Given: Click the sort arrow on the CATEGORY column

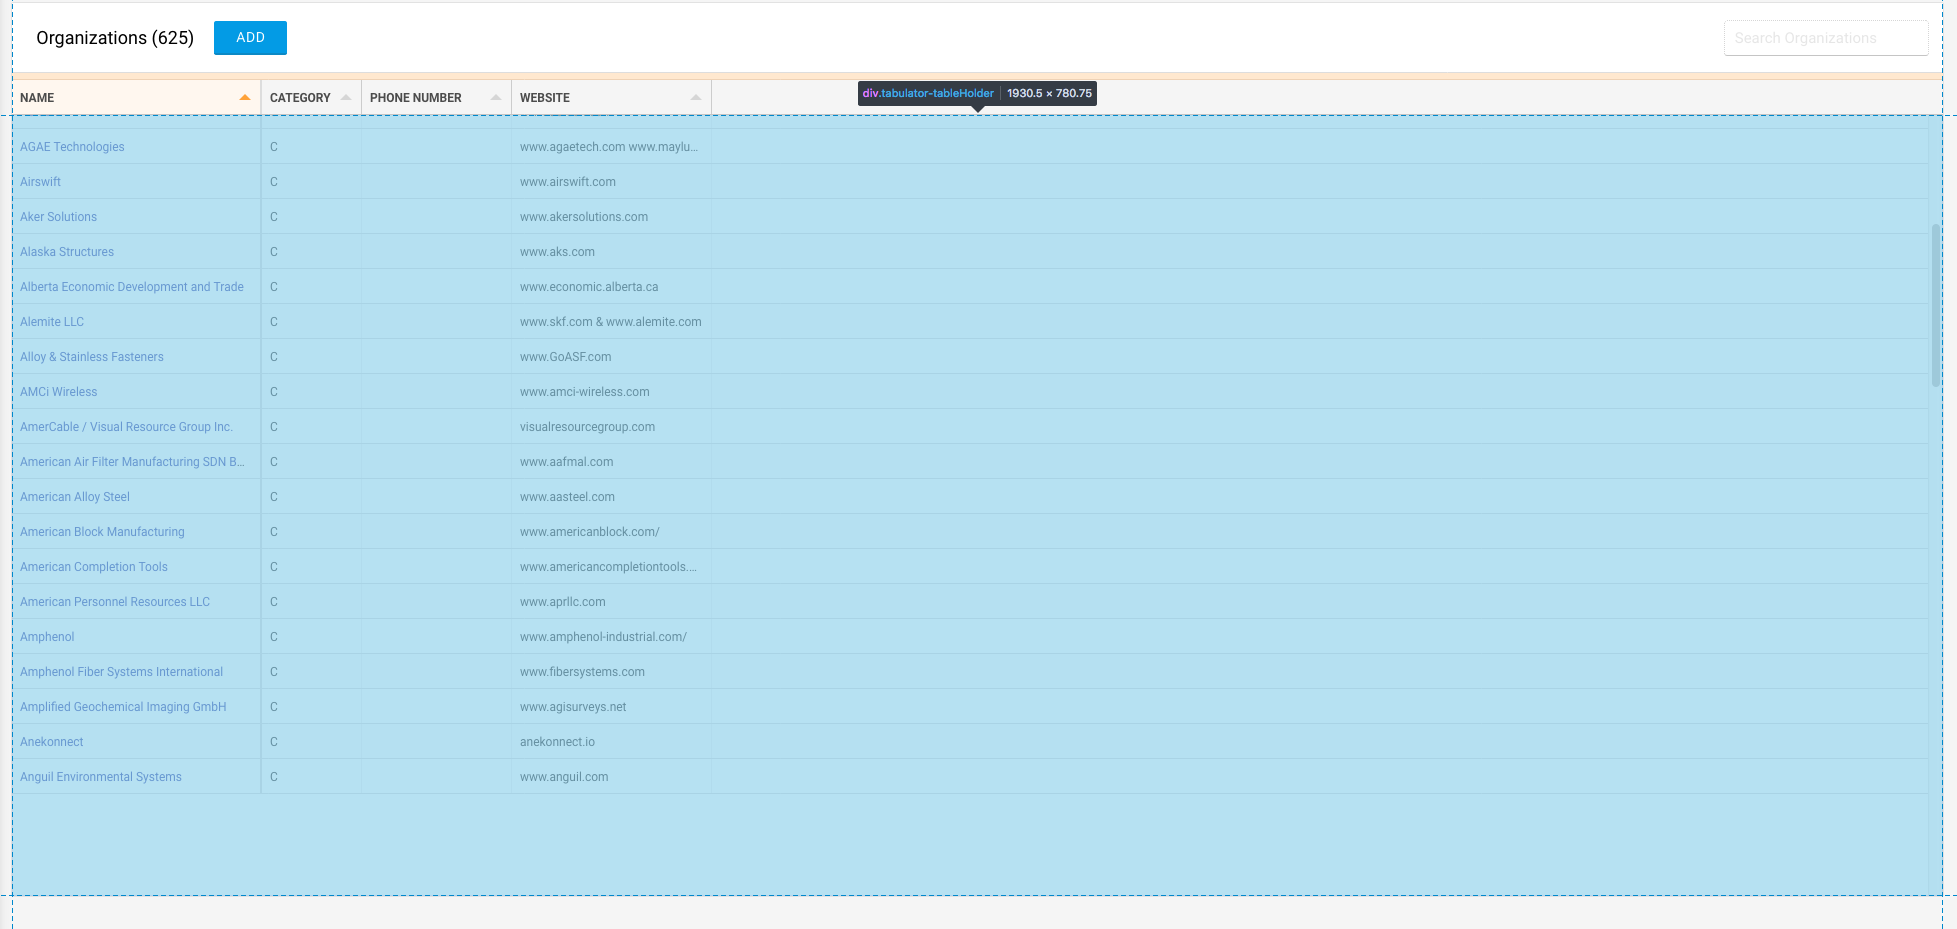Looking at the screenshot, I should click(x=347, y=97).
